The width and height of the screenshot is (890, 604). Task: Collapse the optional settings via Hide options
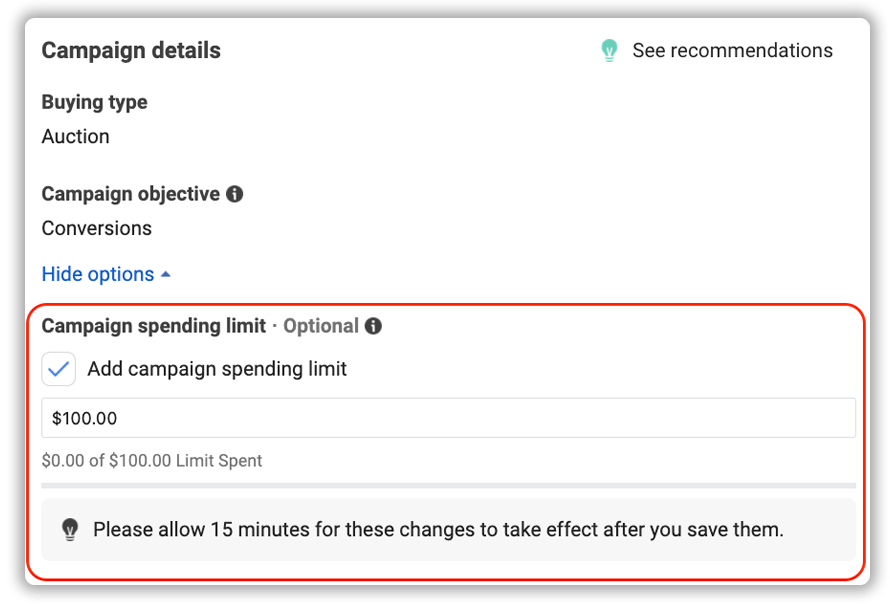[96, 273]
